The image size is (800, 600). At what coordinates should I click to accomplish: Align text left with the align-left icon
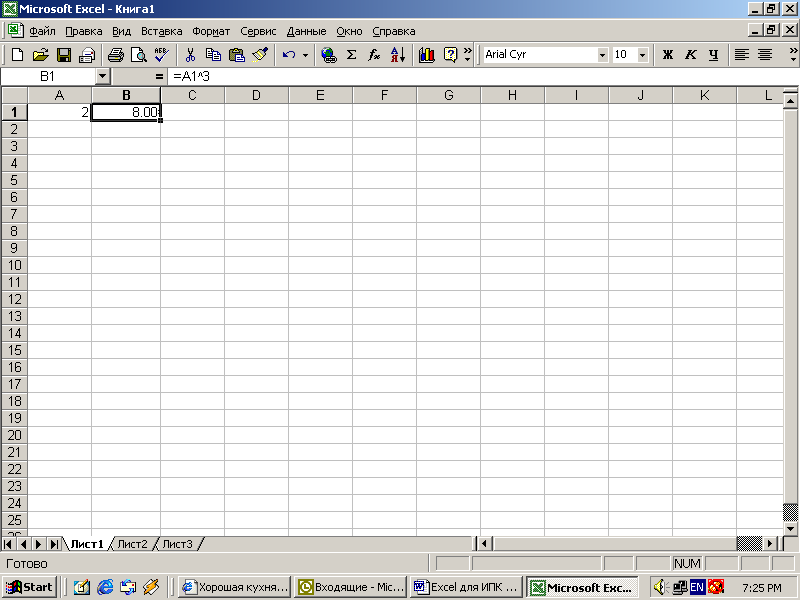click(741, 55)
